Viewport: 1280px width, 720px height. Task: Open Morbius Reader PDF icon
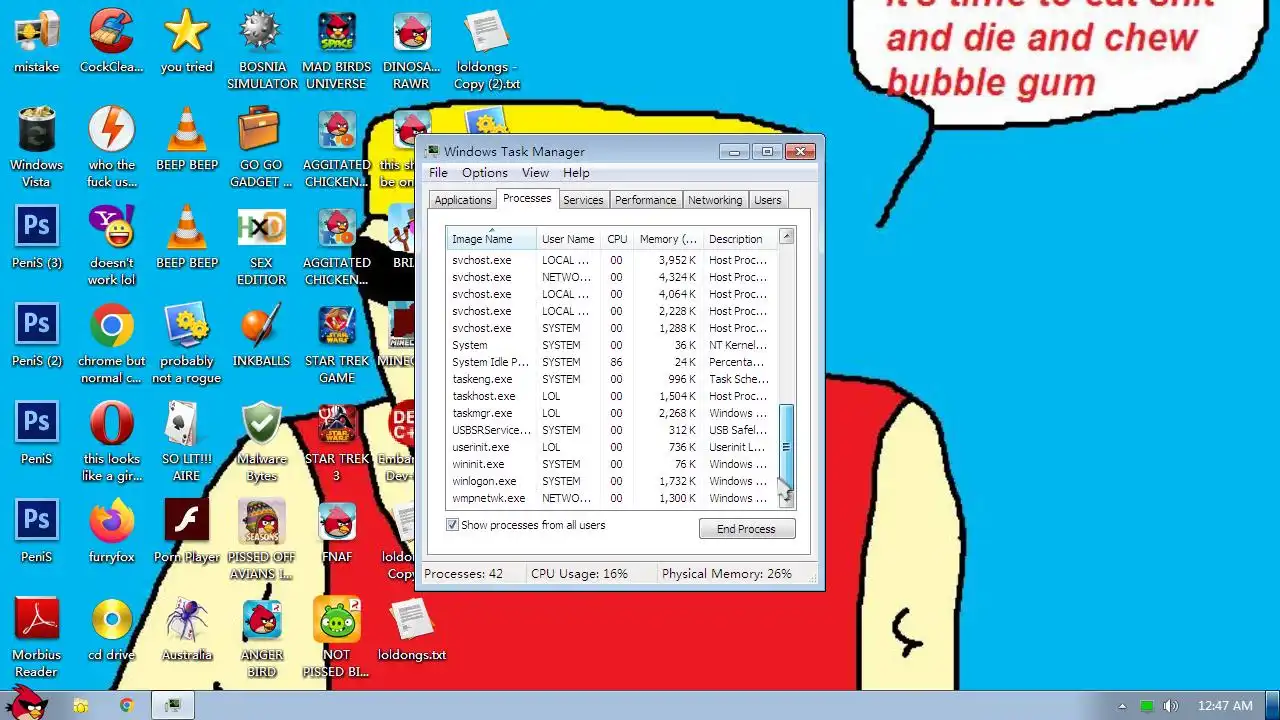point(36,638)
